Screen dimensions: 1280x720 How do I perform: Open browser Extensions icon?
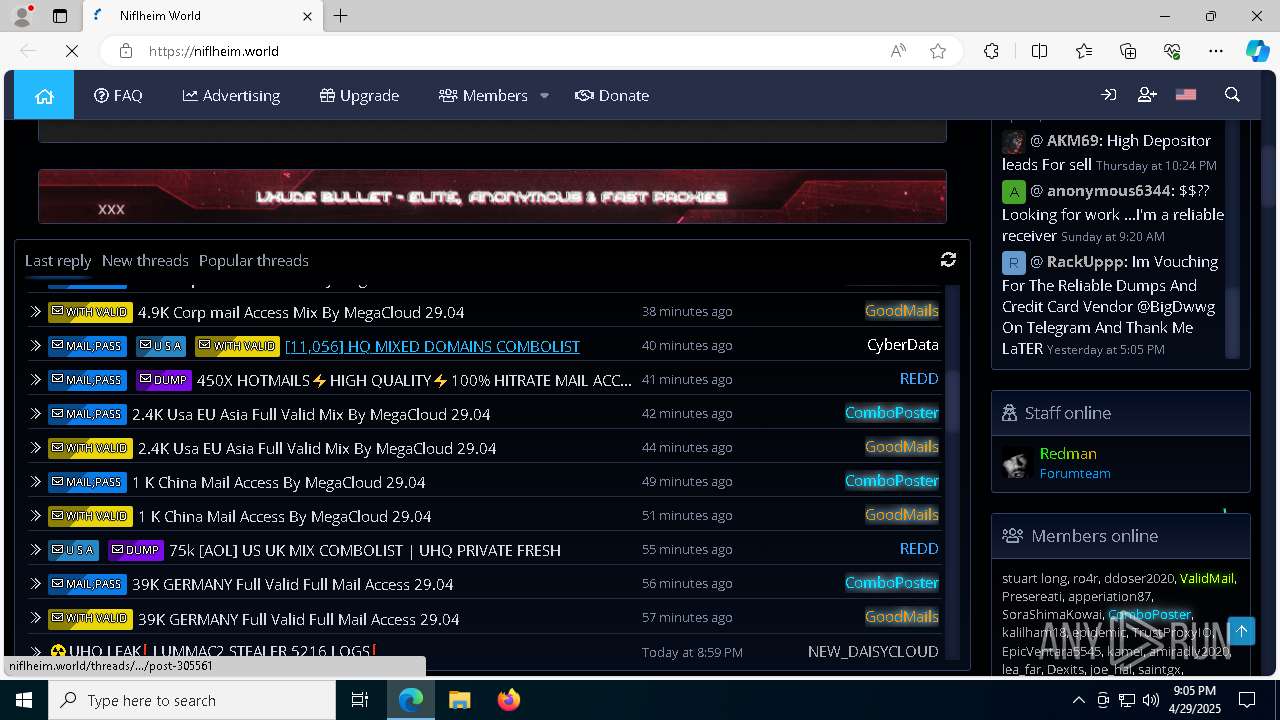point(991,51)
